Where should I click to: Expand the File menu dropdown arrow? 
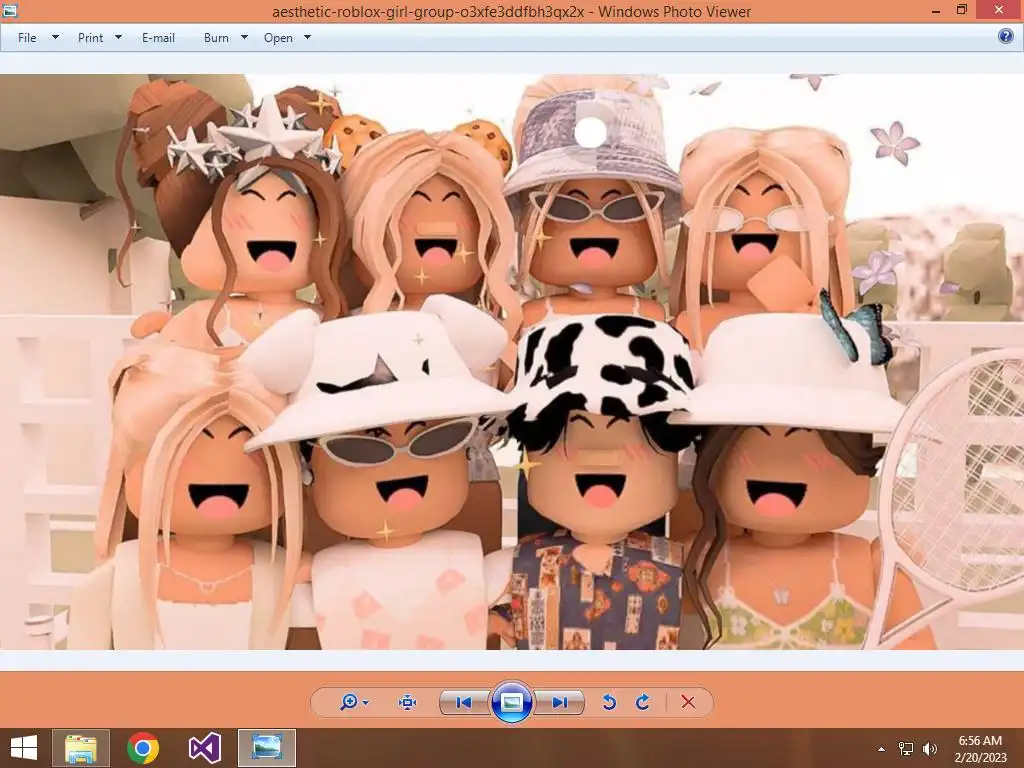pos(56,37)
